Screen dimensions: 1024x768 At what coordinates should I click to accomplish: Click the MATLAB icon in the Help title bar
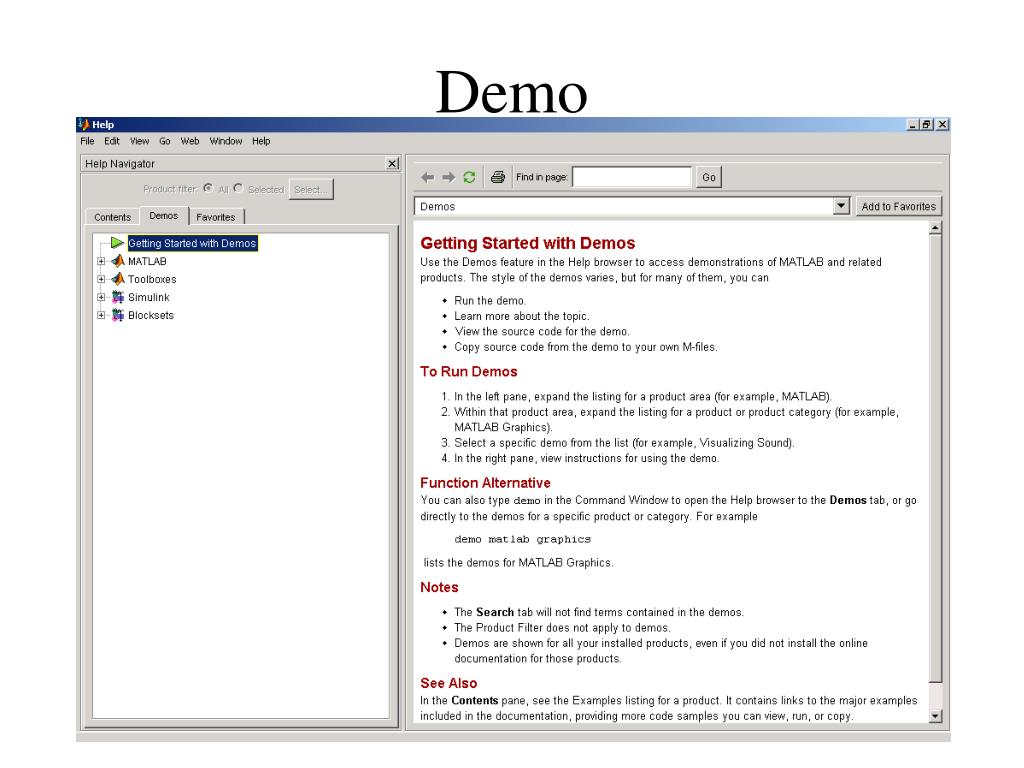coord(83,124)
